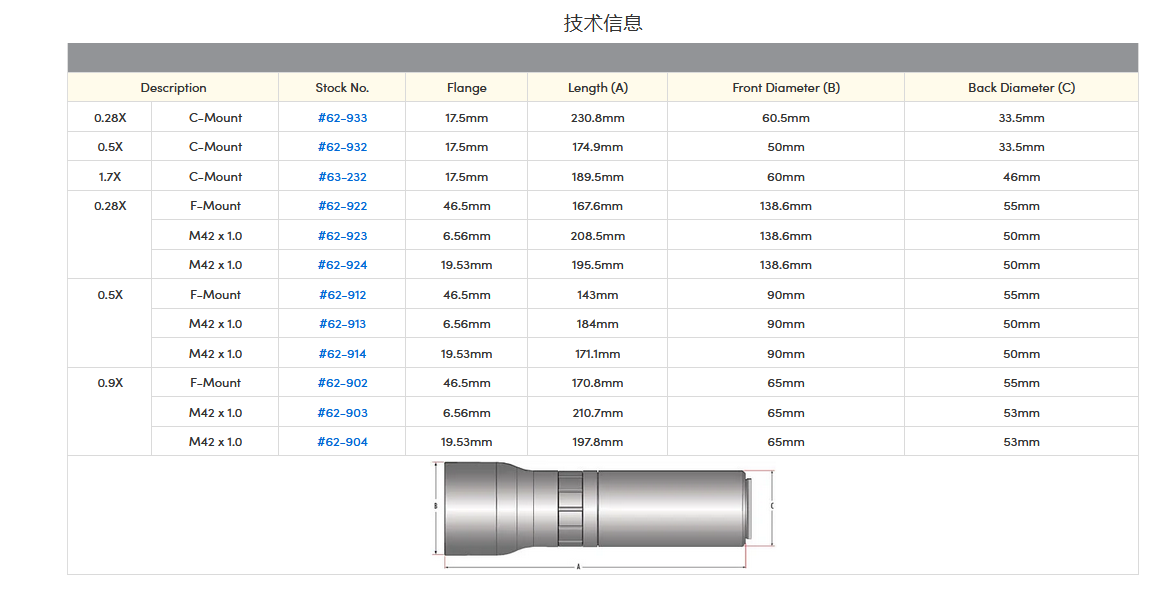Open stock number #62-913
Screen dimensions: 1155x594
[342, 324]
